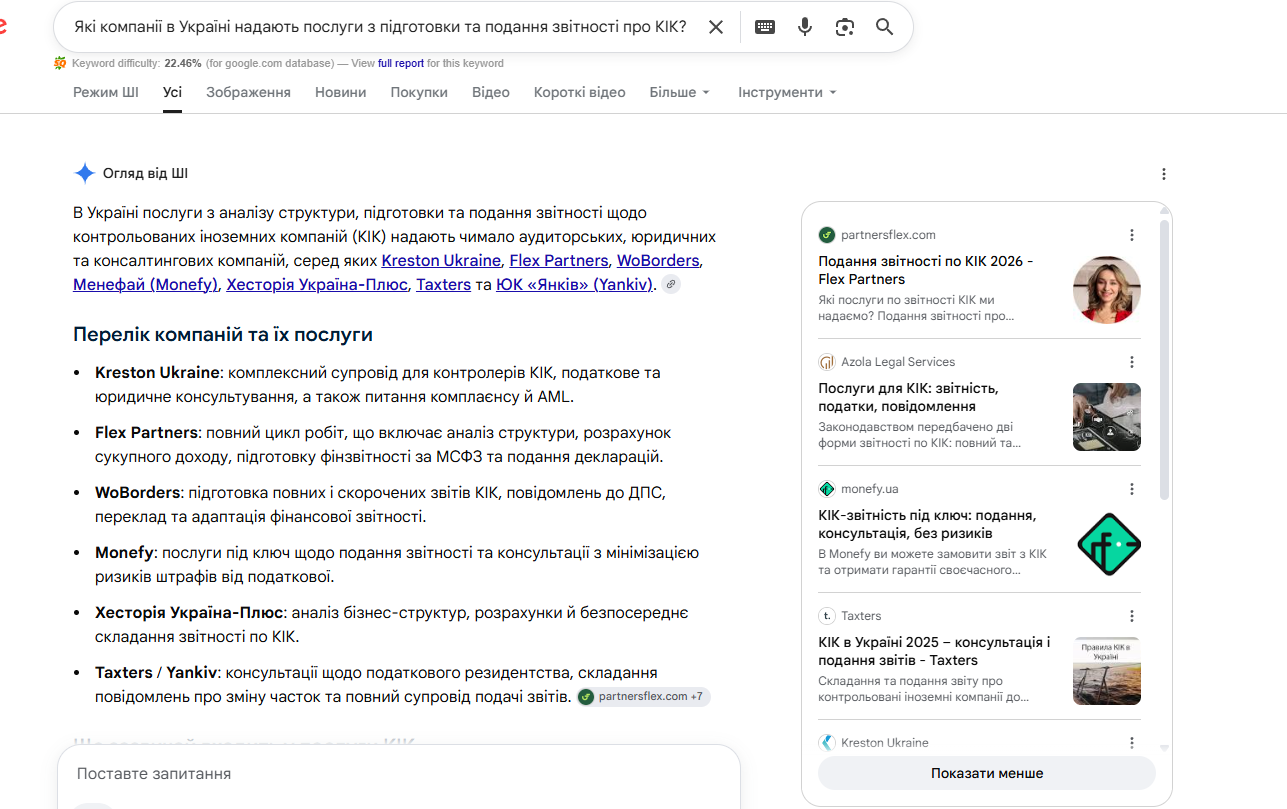This screenshot has width=1287, height=809.
Task: Switch to the Відео tab
Action: tap(491, 92)
